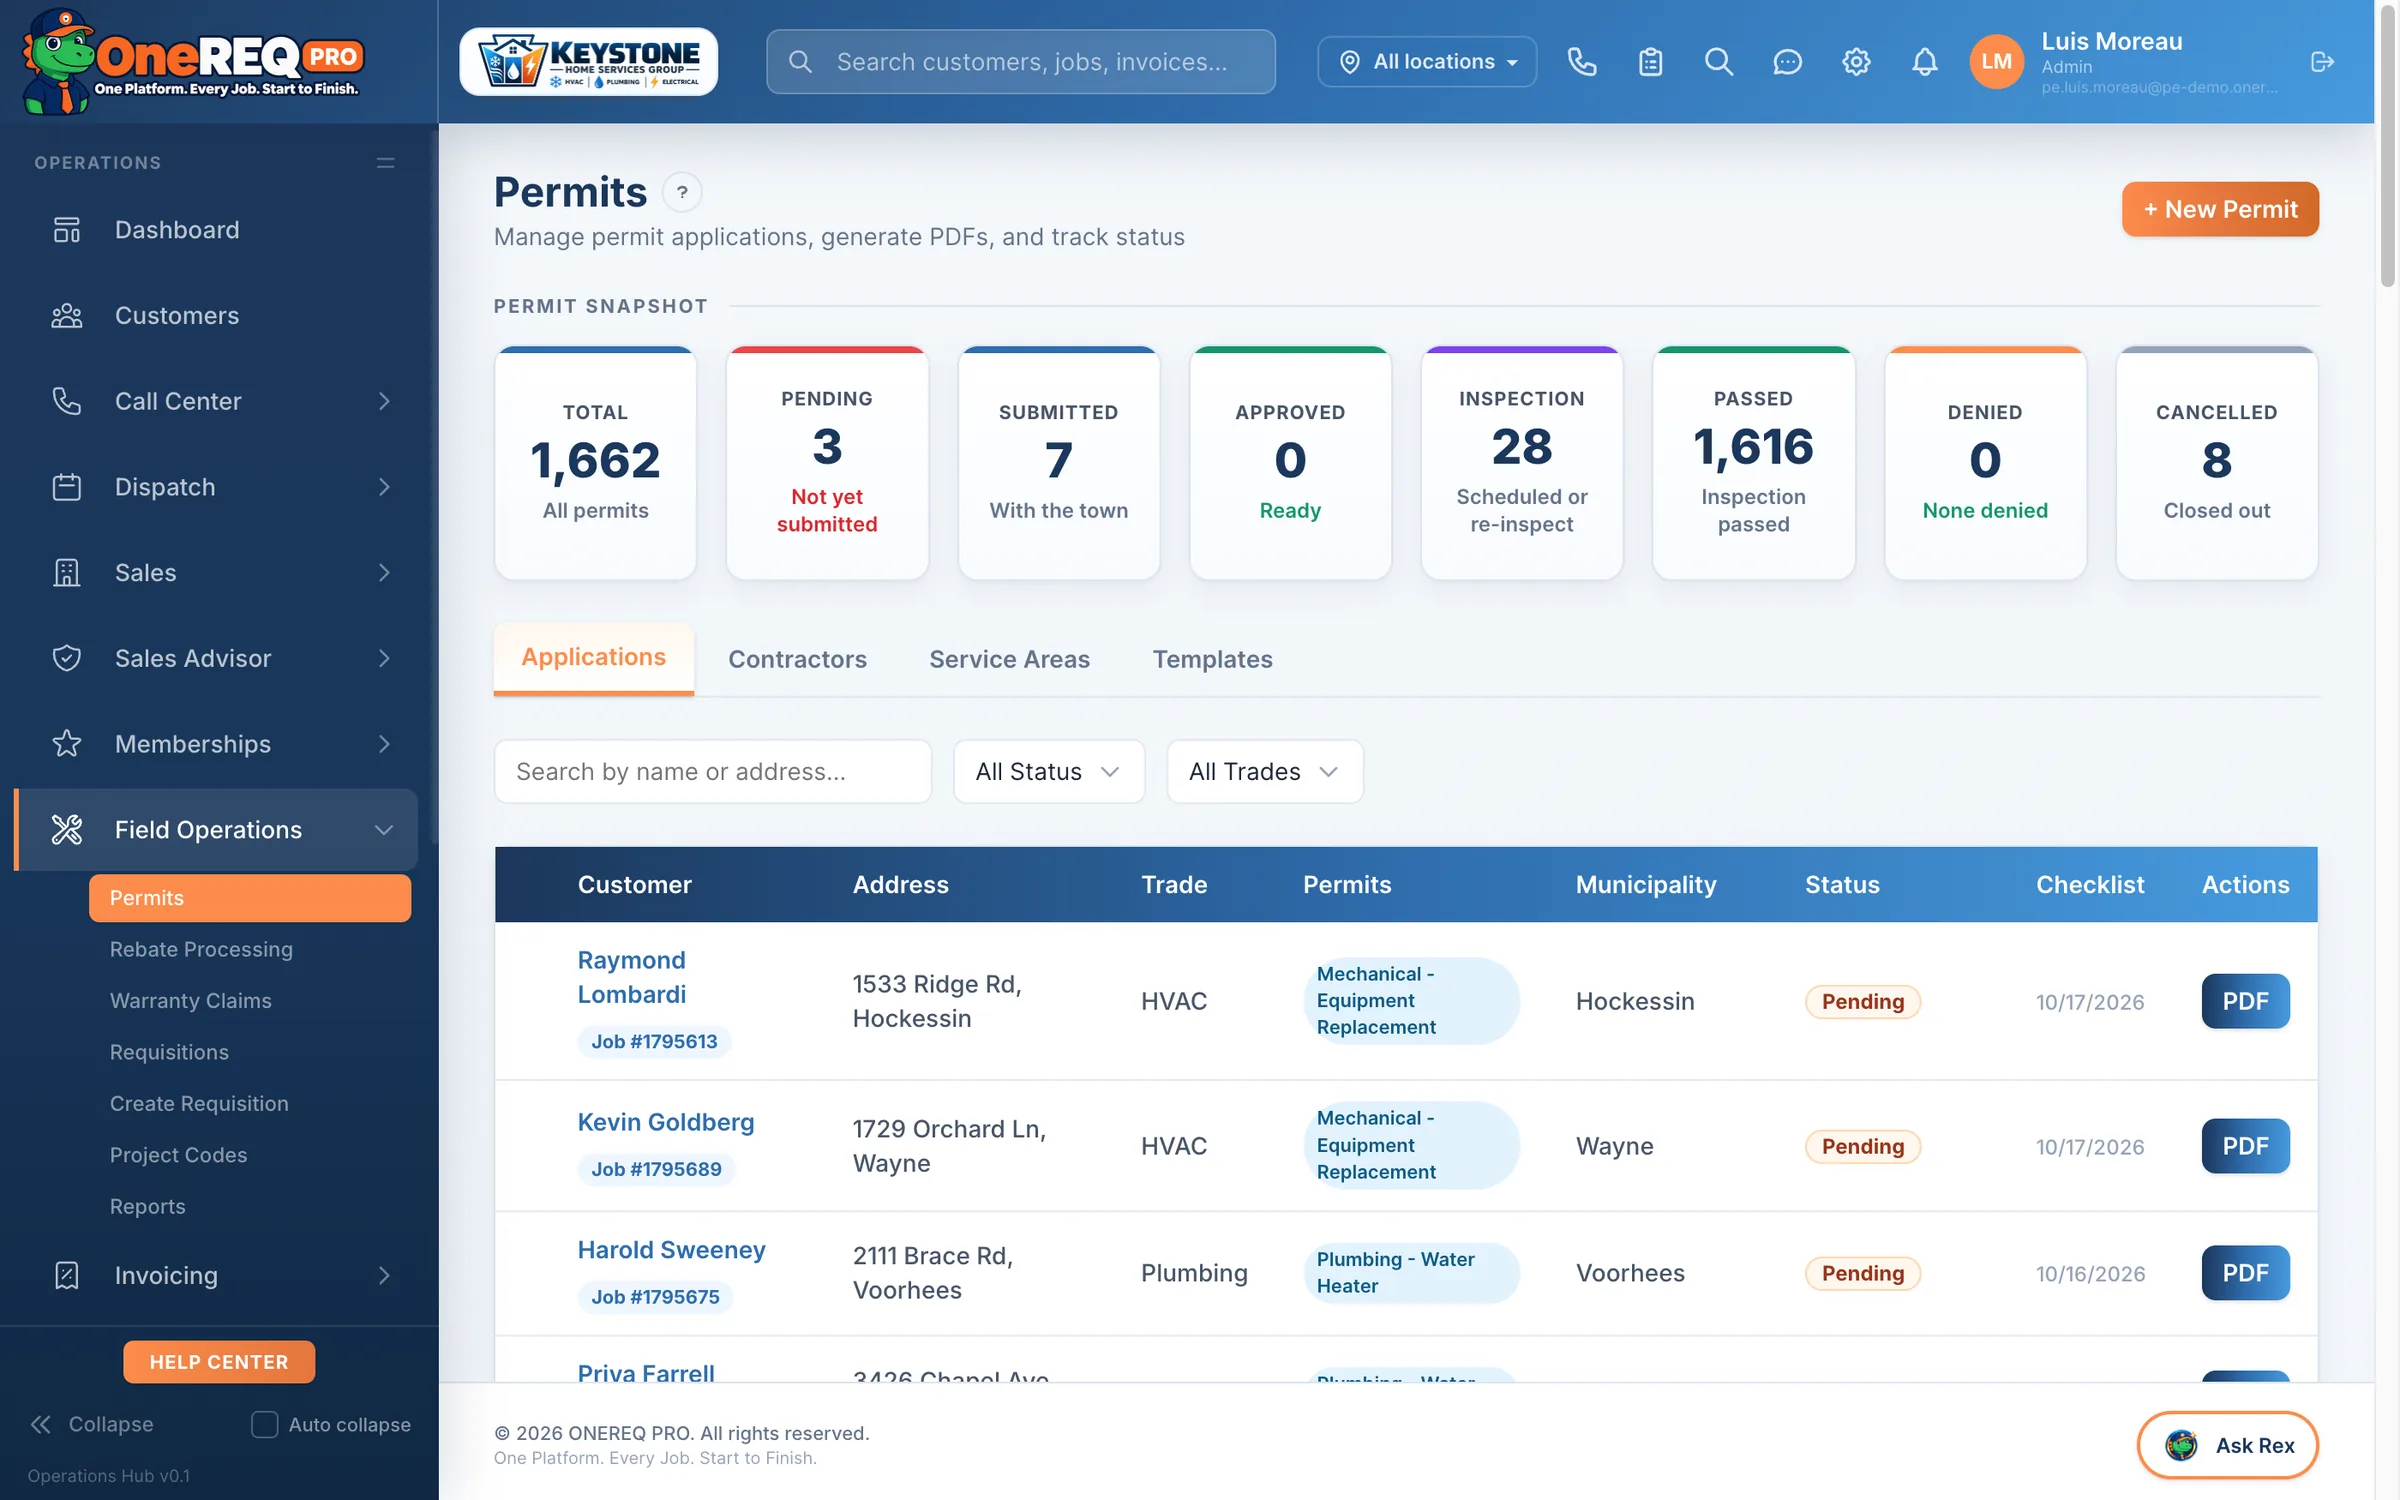Open the settings gear icon
2400x1500 pixels.
[x=1856, y=62]
